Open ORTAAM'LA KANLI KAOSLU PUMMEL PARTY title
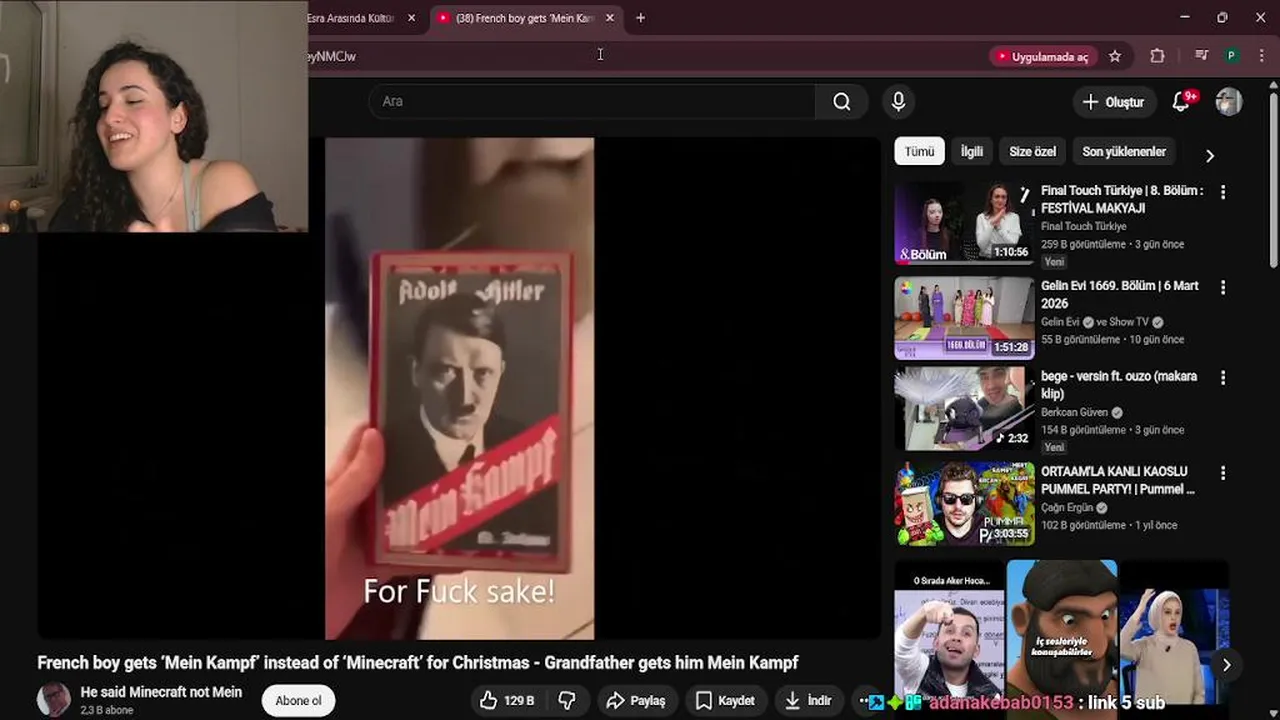The height and width of the screenshot is (720, 1280). click(1118, 480)
